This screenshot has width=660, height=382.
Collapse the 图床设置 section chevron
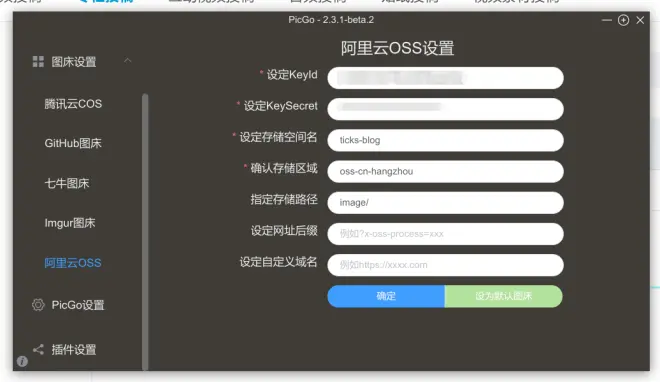(128, 61)
